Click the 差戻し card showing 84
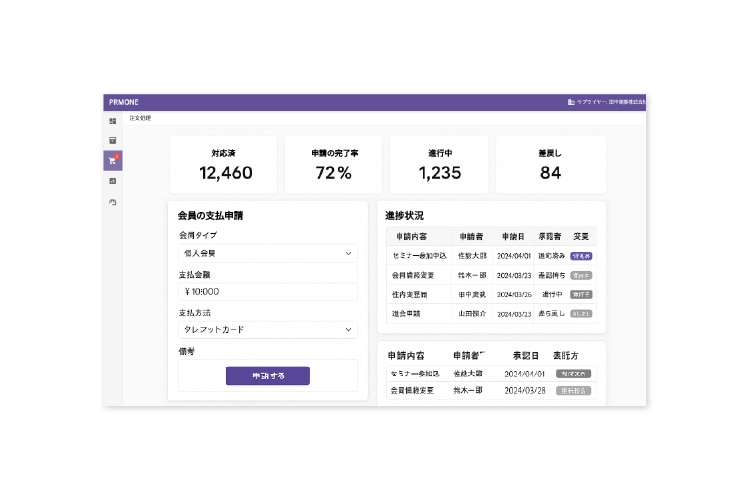Screen dimensions: 750x500 click(x=550, y=165)
